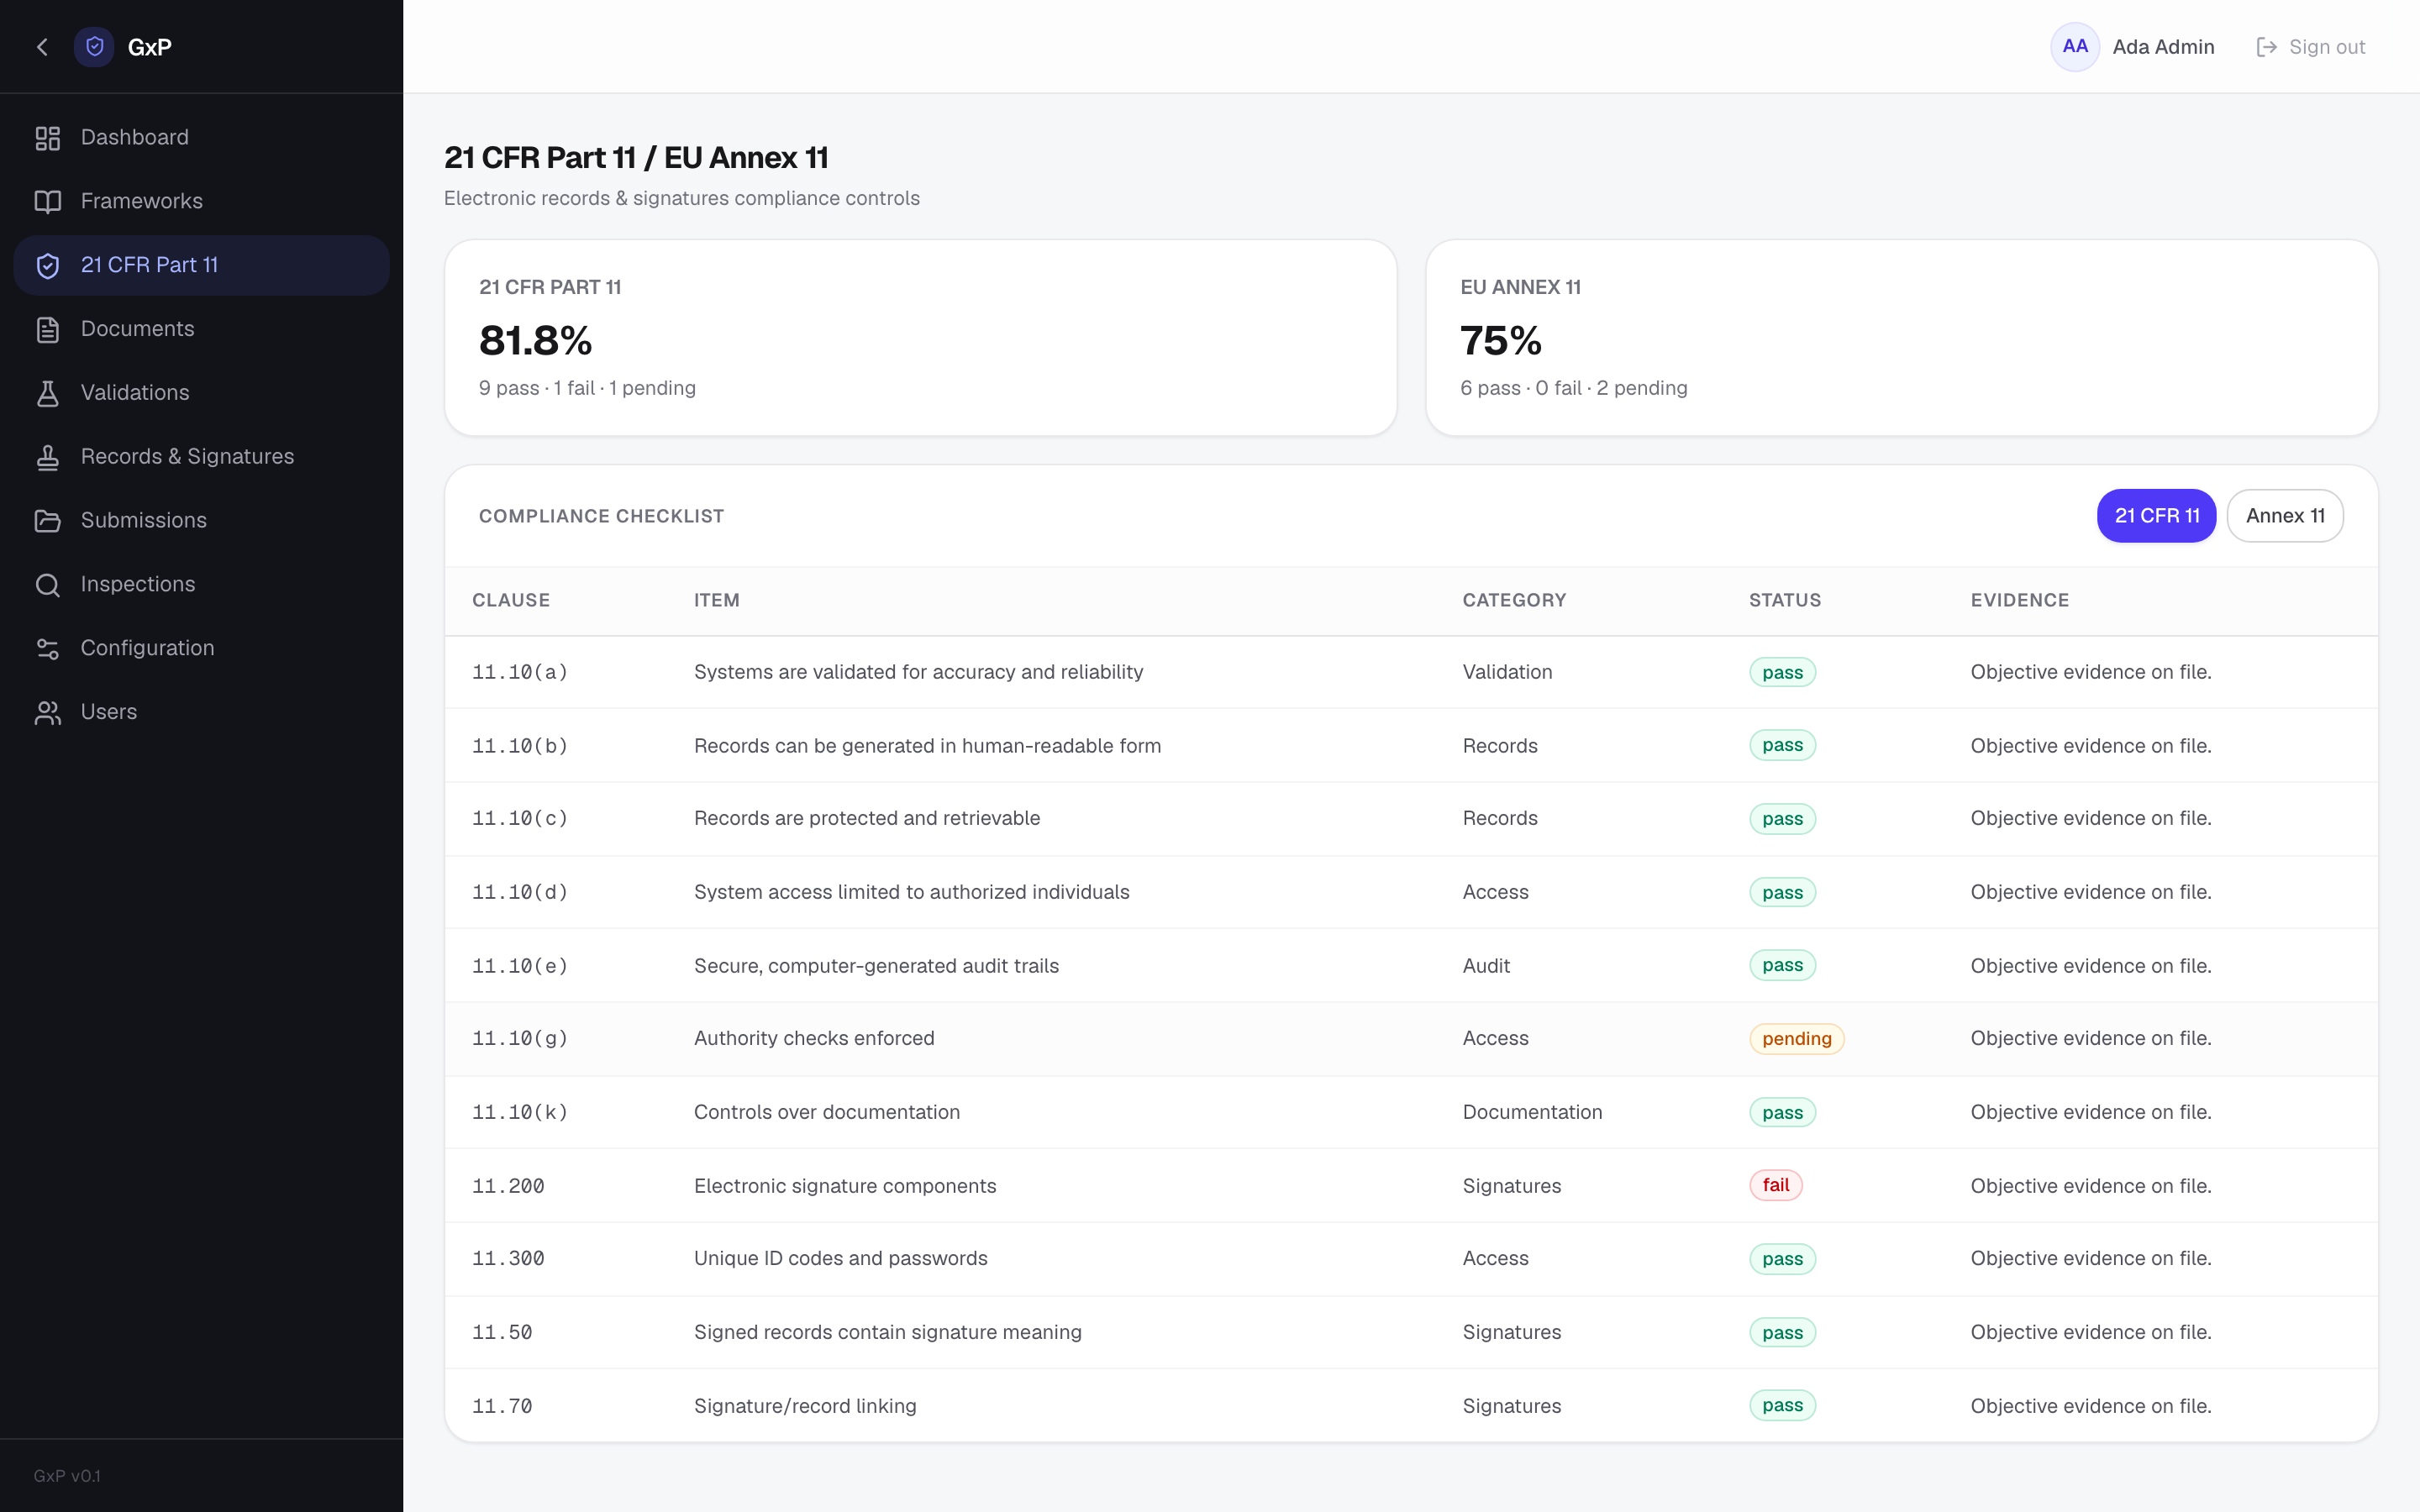Click the GxP shield logo icon
The image size is (2420, 1512).
95,47
